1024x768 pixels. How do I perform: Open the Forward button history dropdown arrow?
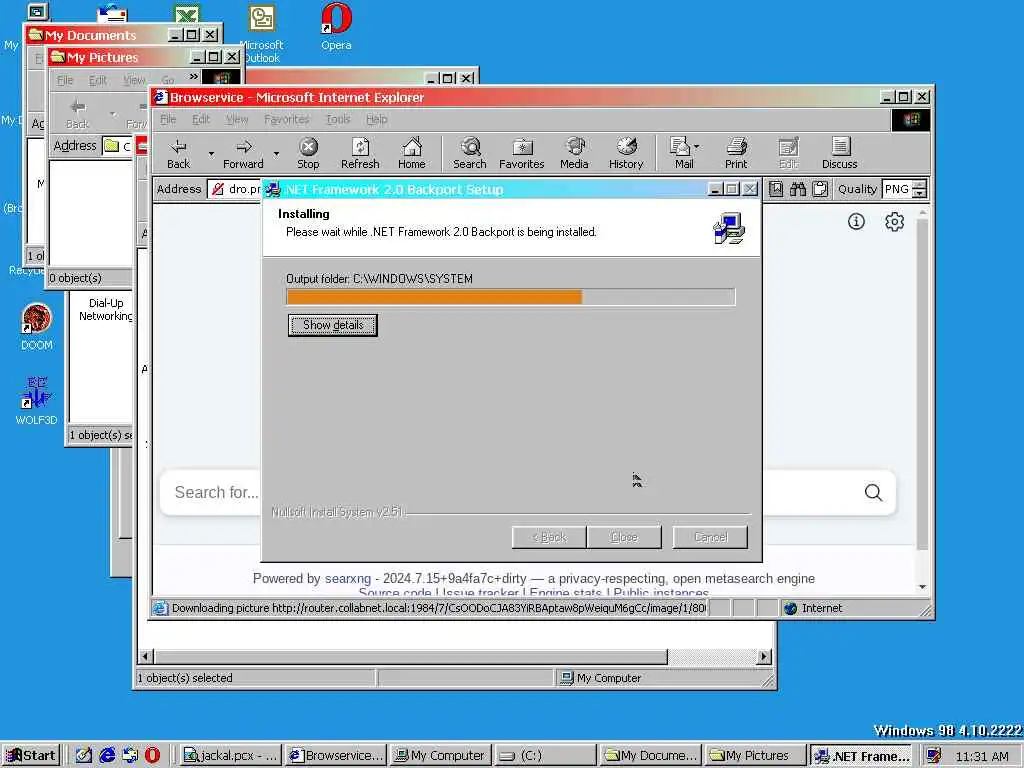tap(276, 154)
